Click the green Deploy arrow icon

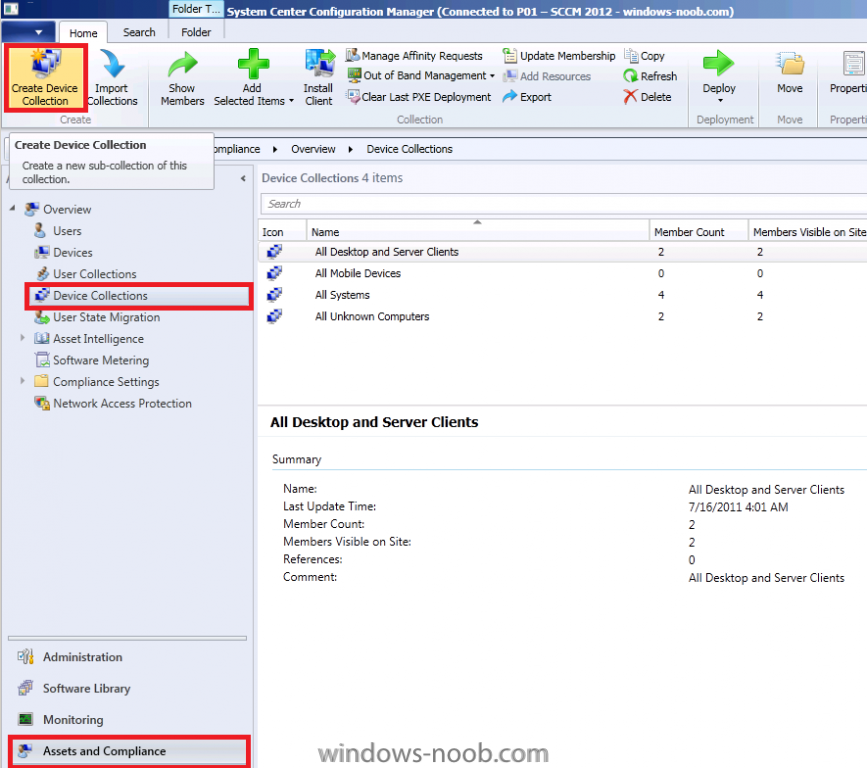click(718, 64)
